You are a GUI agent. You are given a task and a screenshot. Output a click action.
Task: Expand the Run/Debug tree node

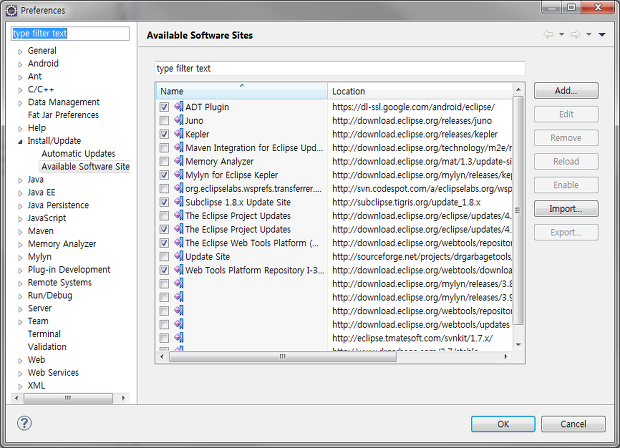(20, 296)
